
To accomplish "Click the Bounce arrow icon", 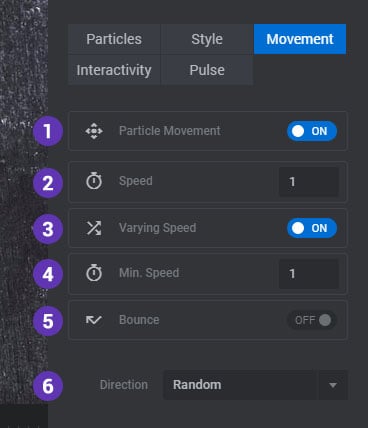I will point(94,320).
